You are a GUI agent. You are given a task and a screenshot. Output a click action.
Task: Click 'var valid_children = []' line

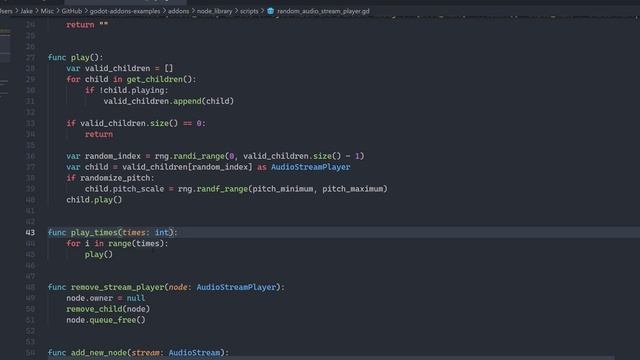[x=120, y=68]
